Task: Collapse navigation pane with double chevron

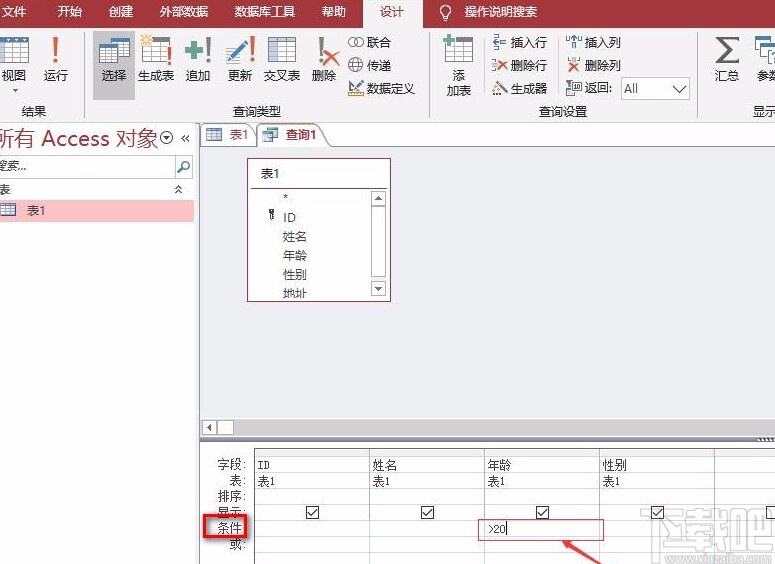Action: (x=185, y=138)
